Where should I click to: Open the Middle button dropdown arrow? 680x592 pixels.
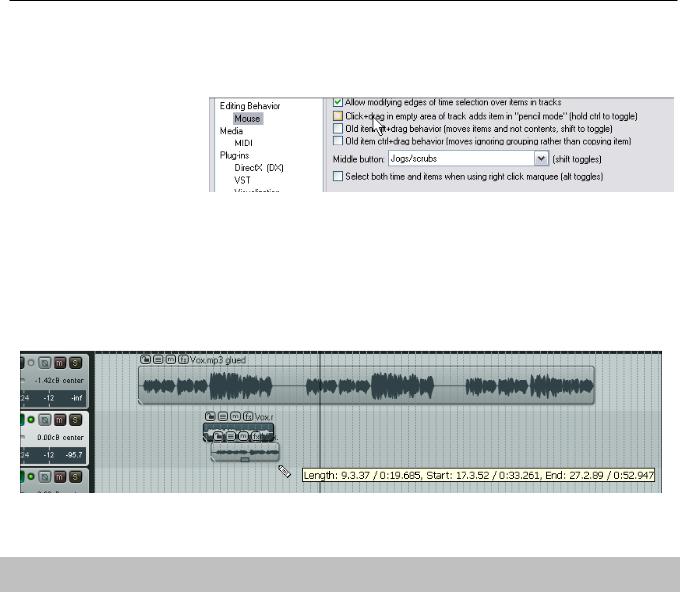pyautogui.click(x=541, y=158)
